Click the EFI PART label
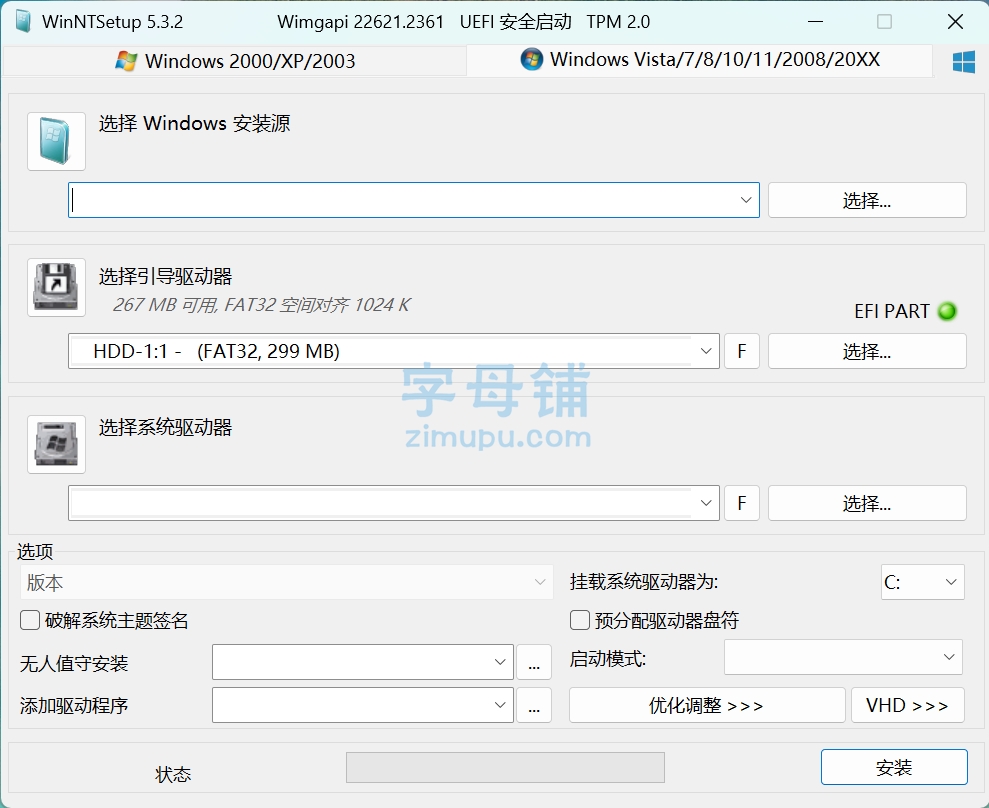Screen dimensions: 989x808 (x=891, y=311)
